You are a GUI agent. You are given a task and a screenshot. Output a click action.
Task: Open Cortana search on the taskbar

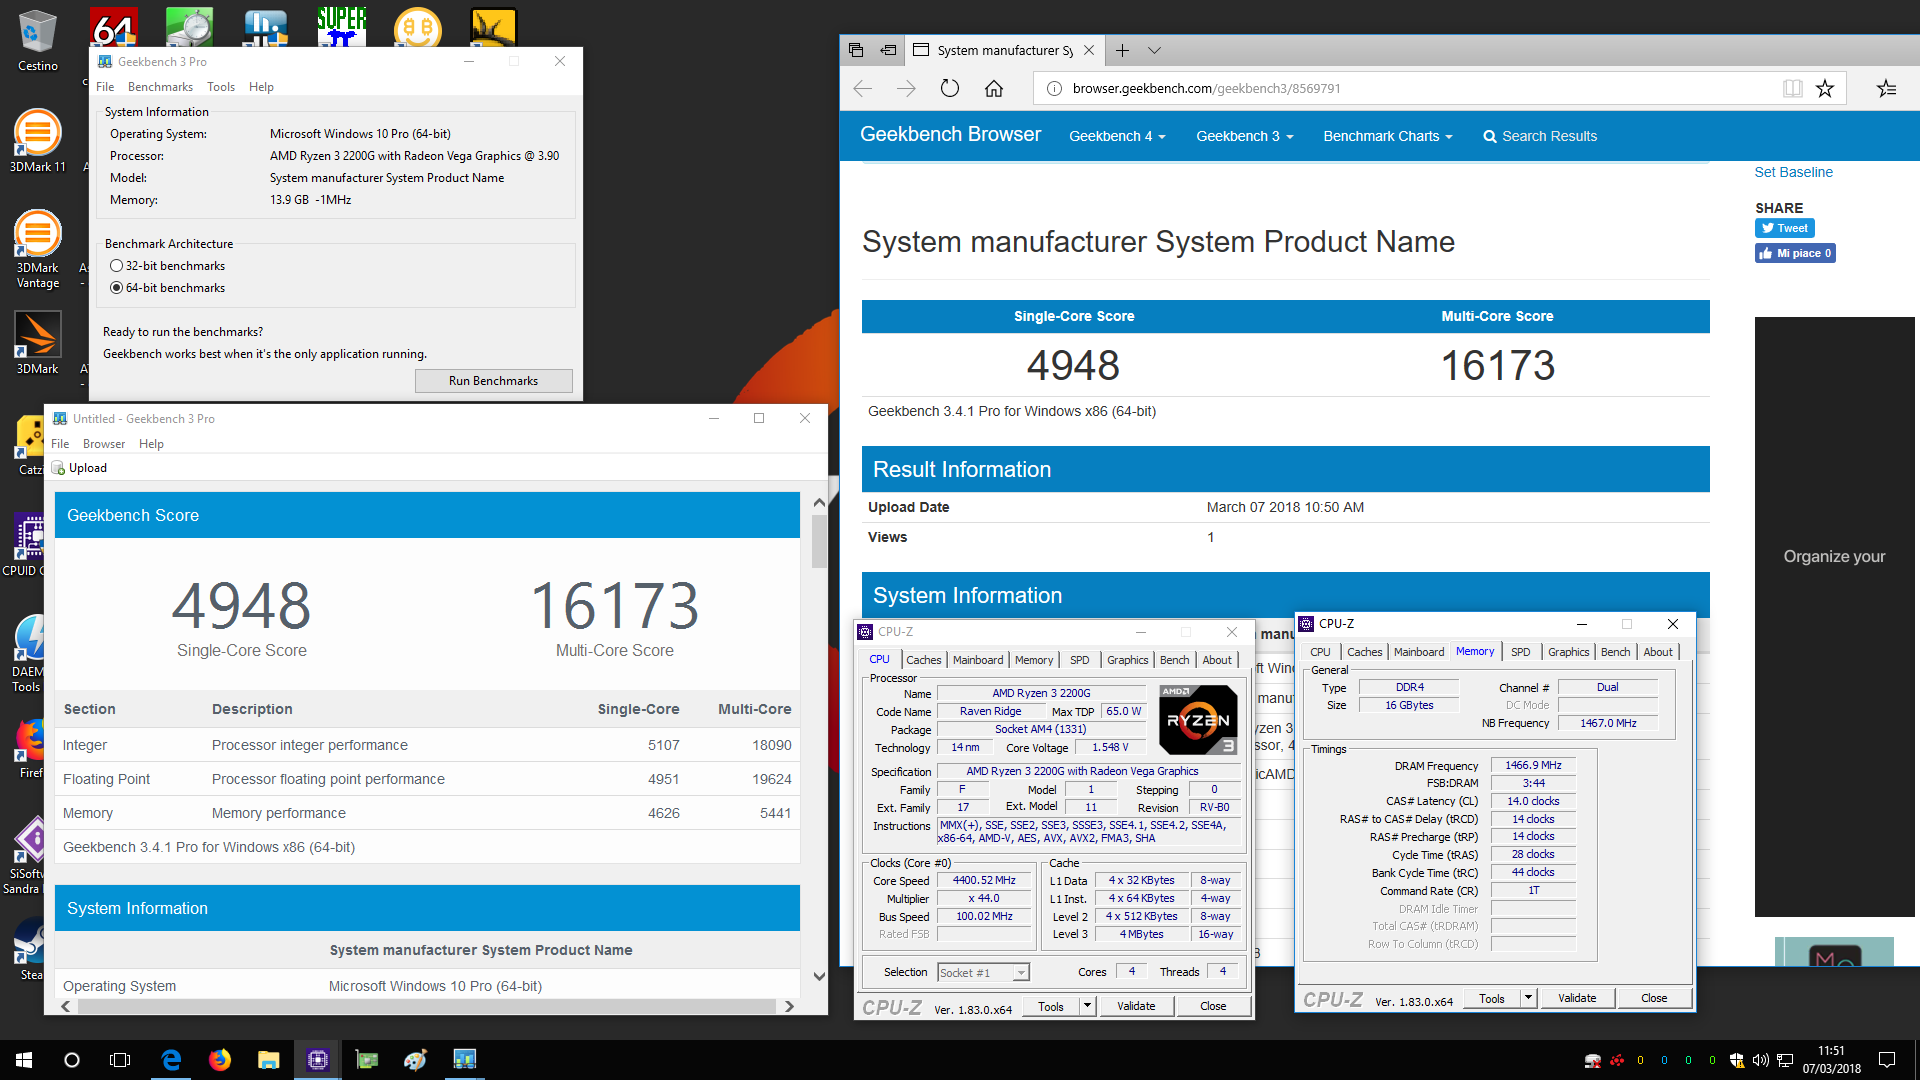click(x=72, y=1060)
